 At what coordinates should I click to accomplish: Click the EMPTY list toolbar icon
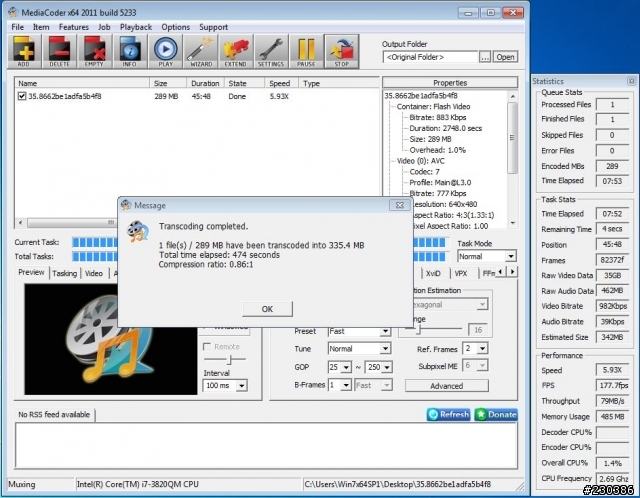click(94, 51)
